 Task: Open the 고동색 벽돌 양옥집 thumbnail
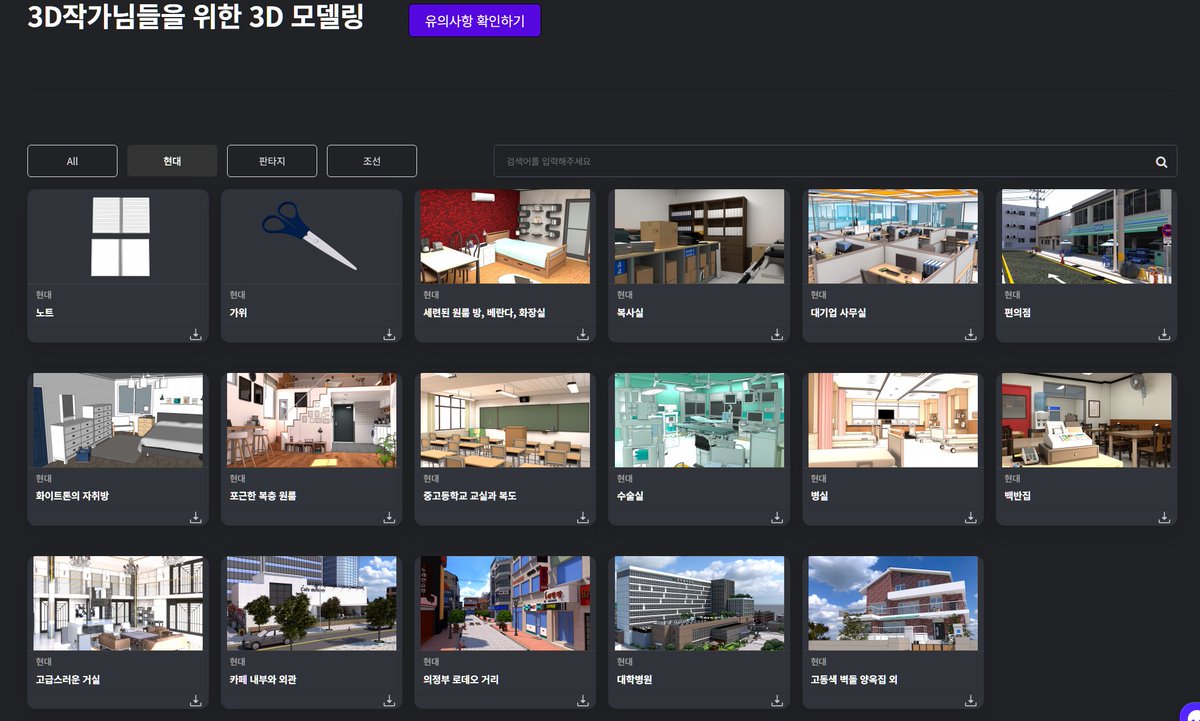coord(893,604)
